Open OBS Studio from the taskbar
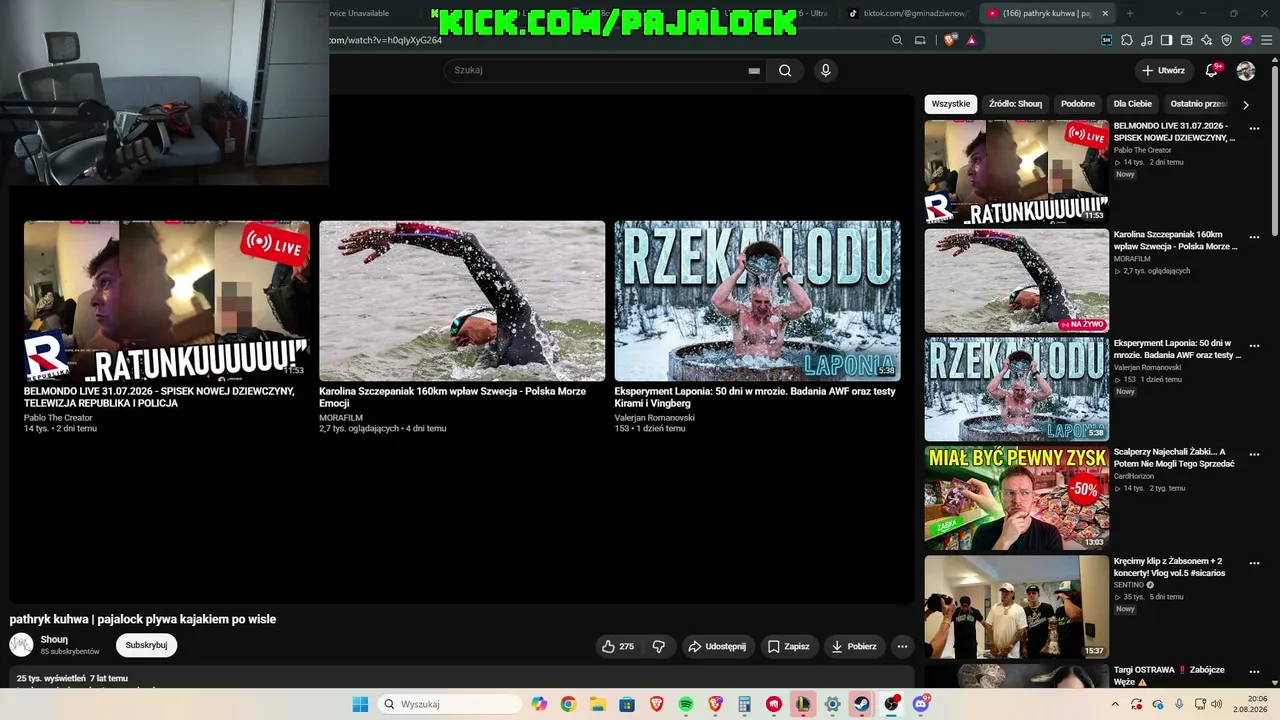 click(890, 704)
